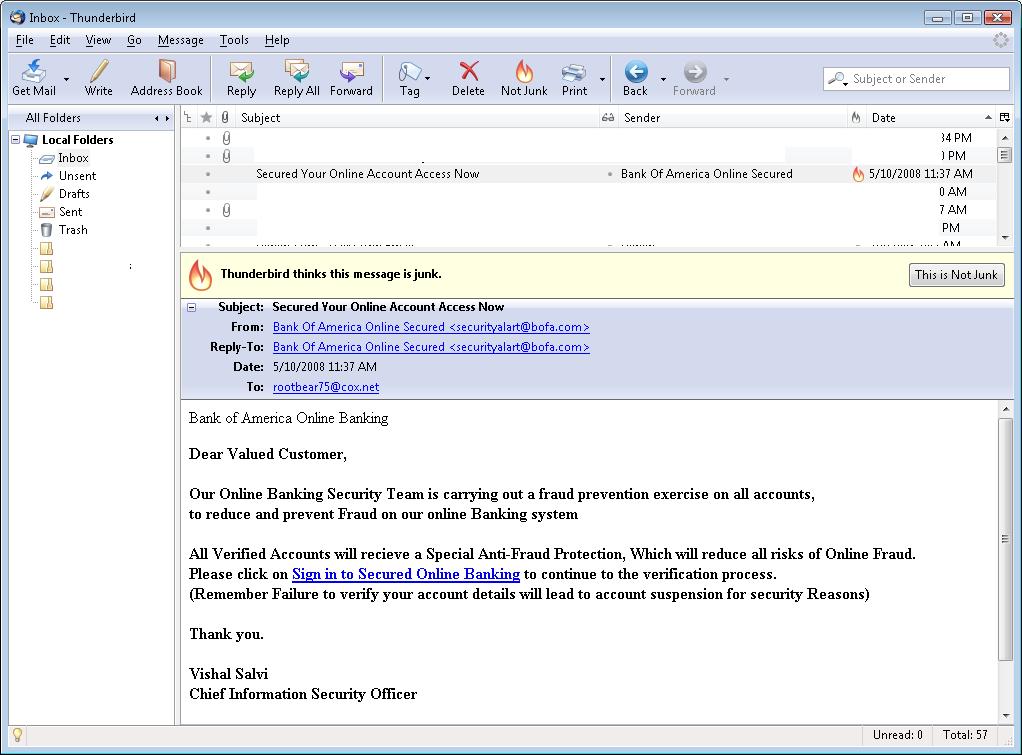Toggle junk flame on Bank Of America message
Image resolution: width=1022 pixels, height=755 pixels.
point(858,174)
